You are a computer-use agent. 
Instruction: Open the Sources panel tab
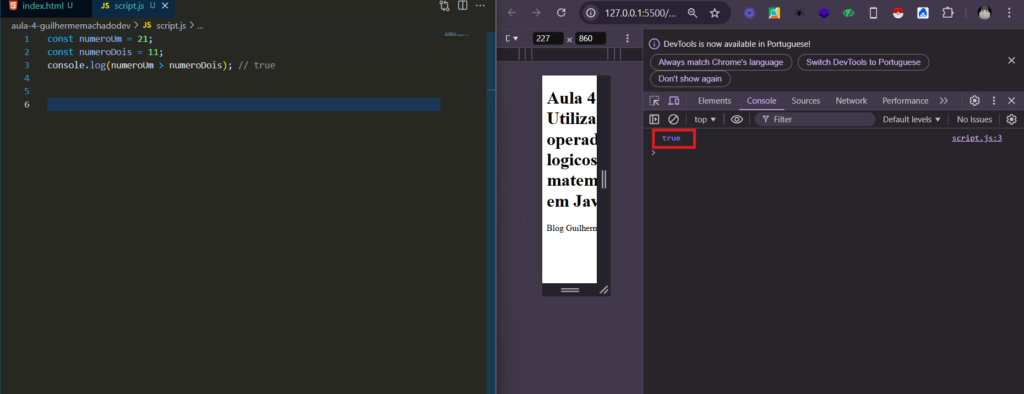click(805, 101)
